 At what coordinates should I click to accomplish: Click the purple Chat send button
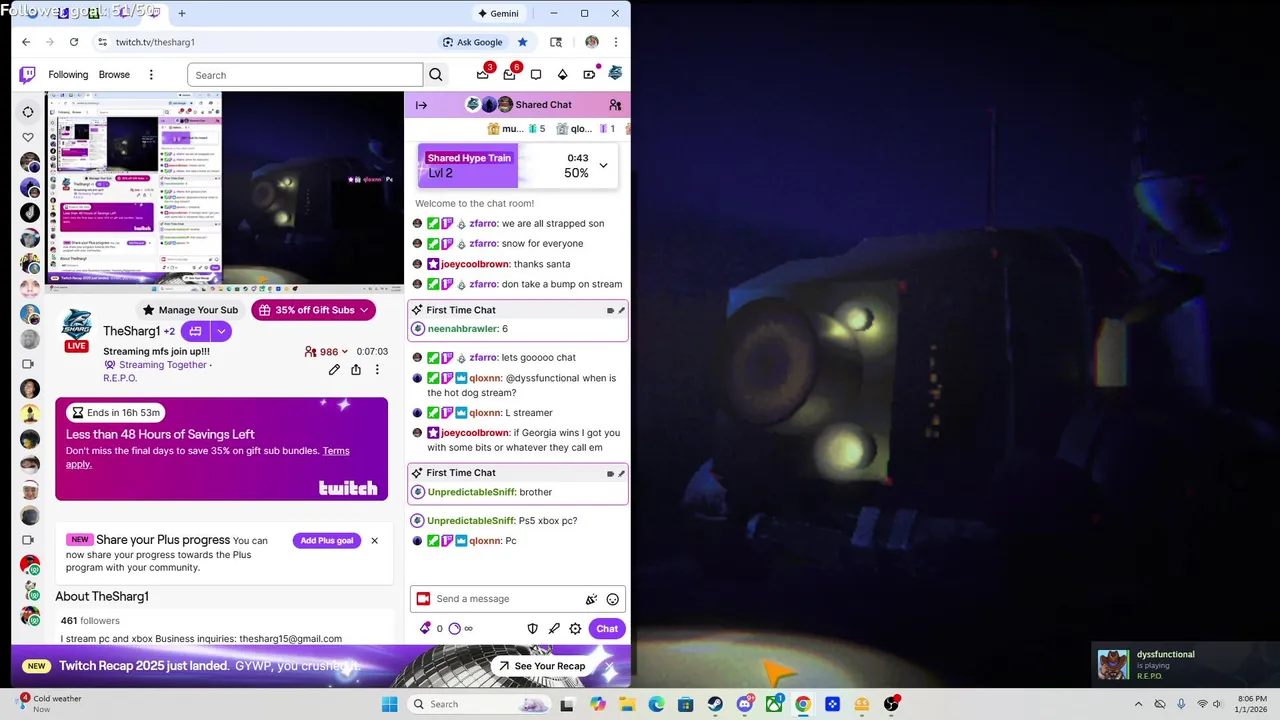(x=607, y=629)
